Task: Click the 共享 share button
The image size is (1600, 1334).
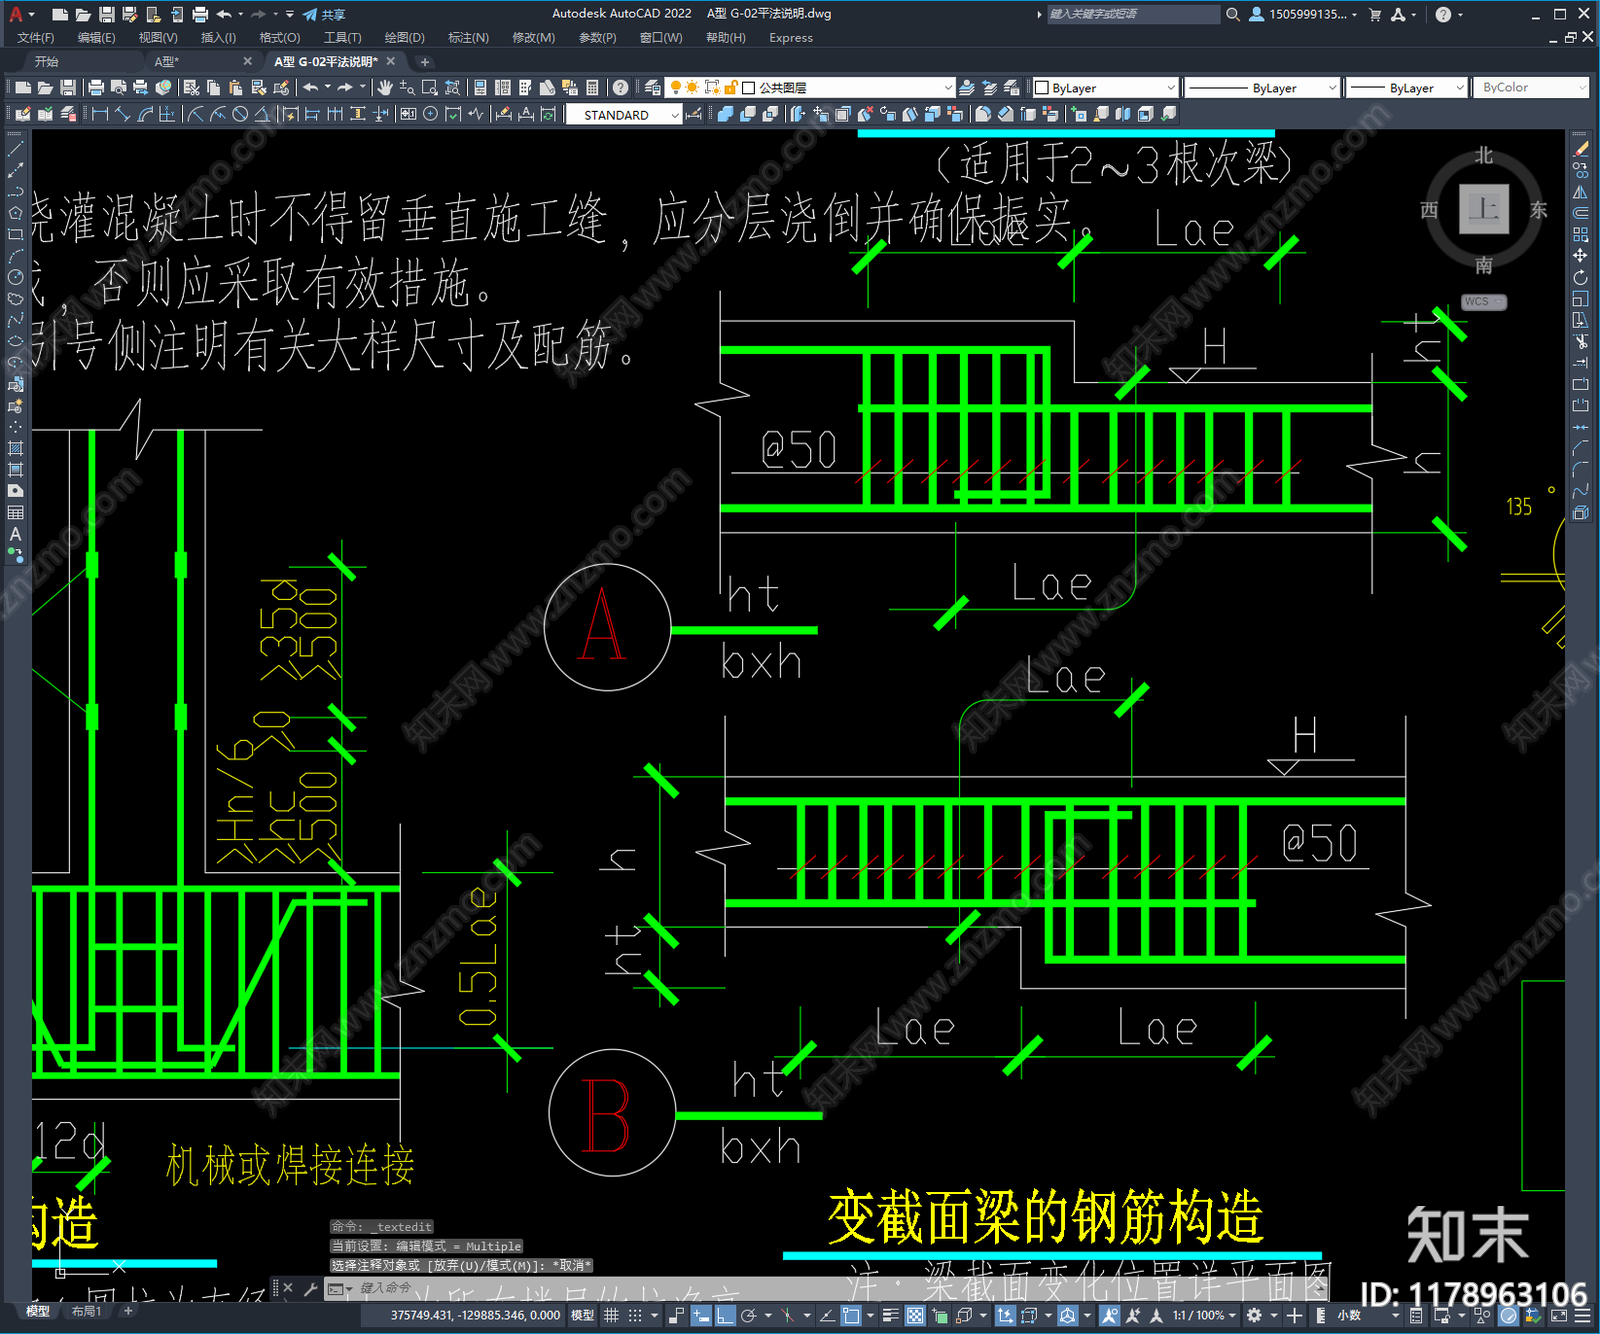Action: (325, 14)
